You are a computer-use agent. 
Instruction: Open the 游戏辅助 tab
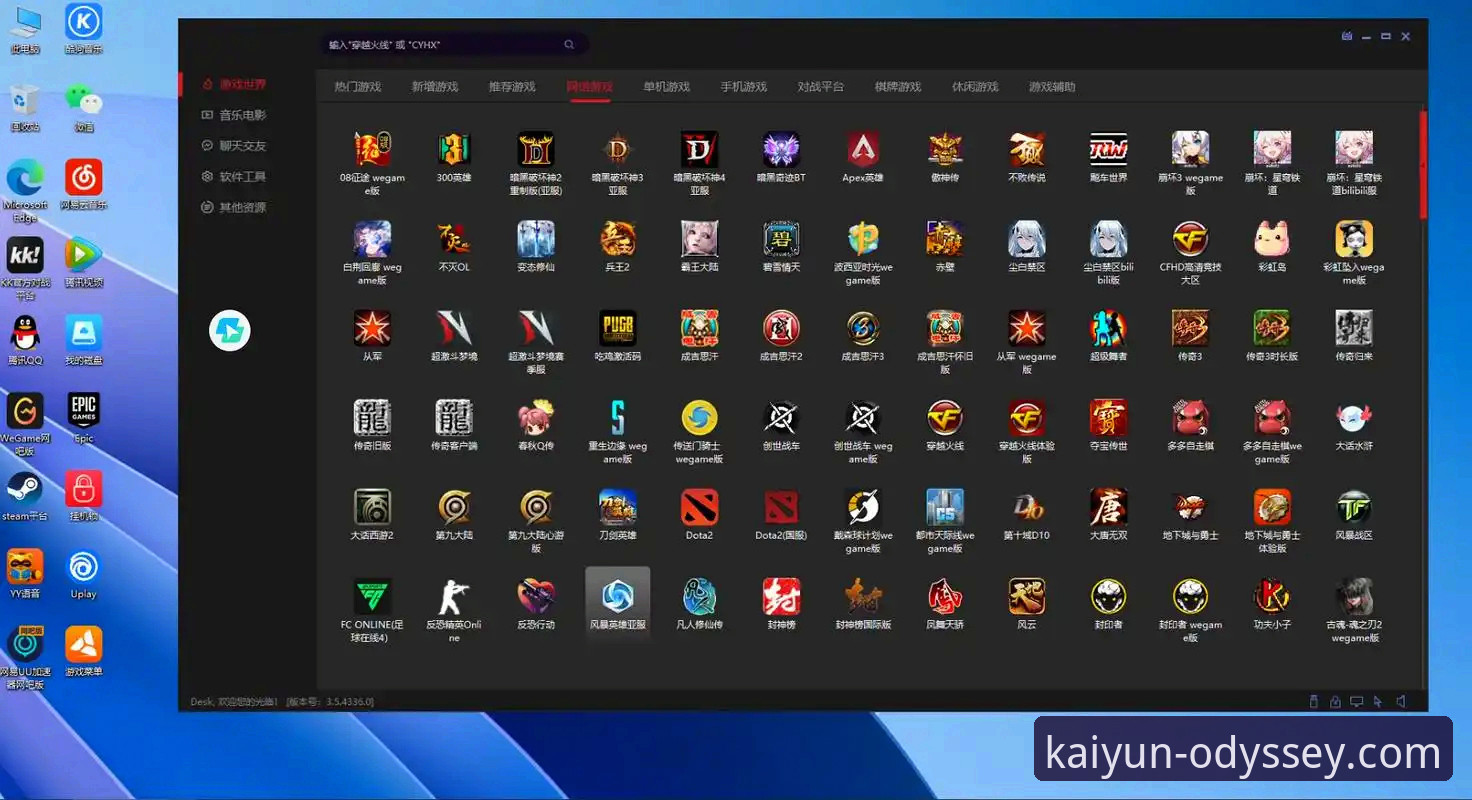[1052, 87]
